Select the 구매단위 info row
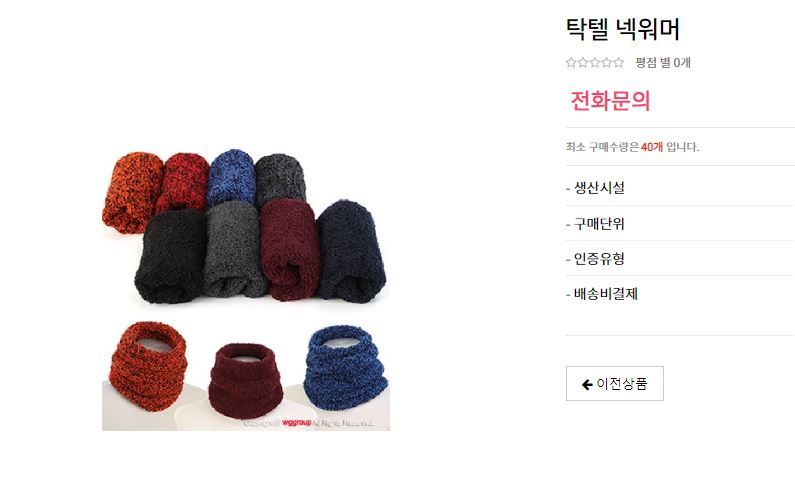The image size is (795, 481). pos(680,224)
